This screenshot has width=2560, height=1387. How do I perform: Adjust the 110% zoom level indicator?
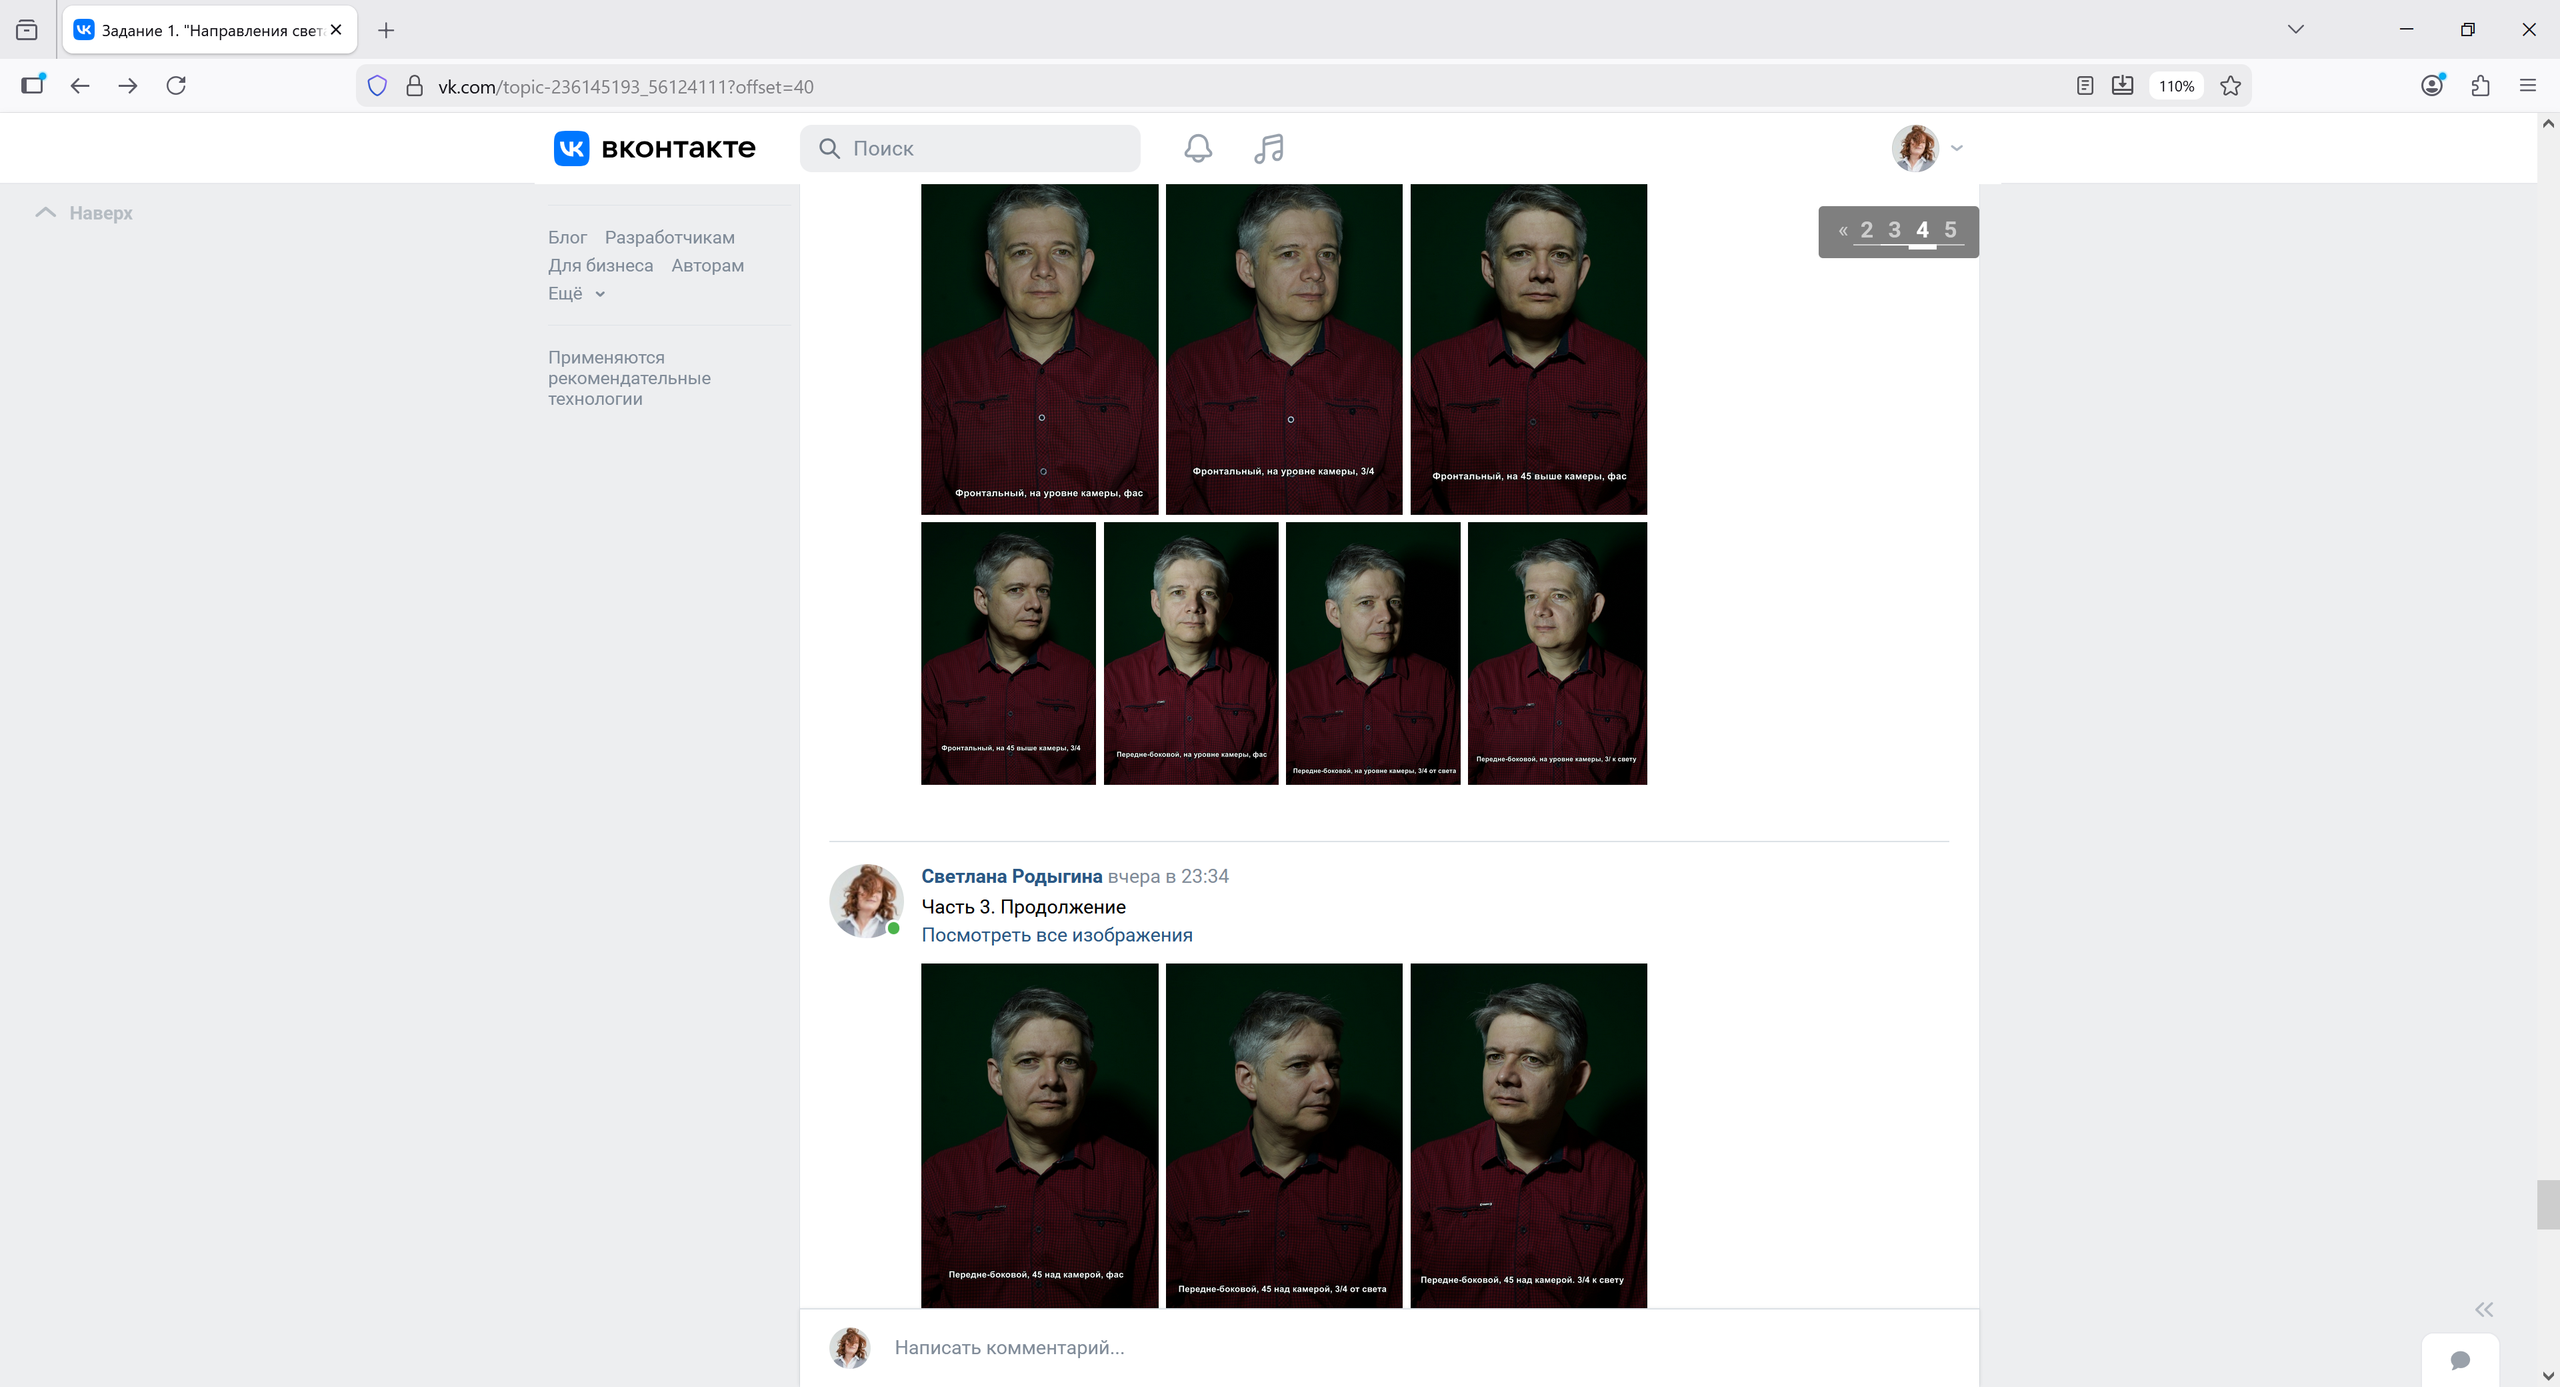[x=2176, y=86]
